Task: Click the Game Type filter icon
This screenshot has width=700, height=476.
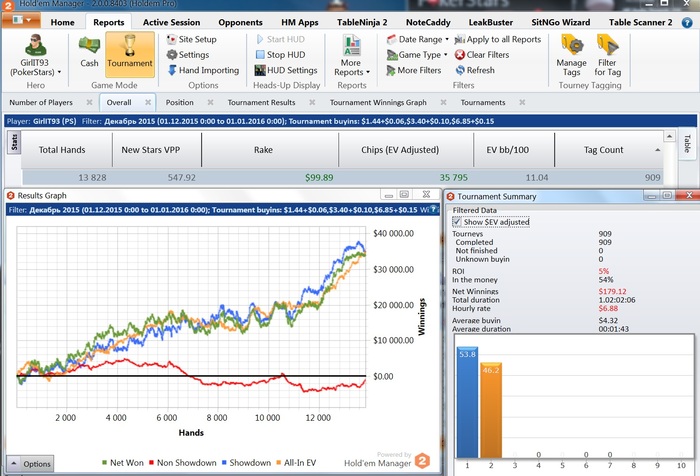Action: click(392, 55)
